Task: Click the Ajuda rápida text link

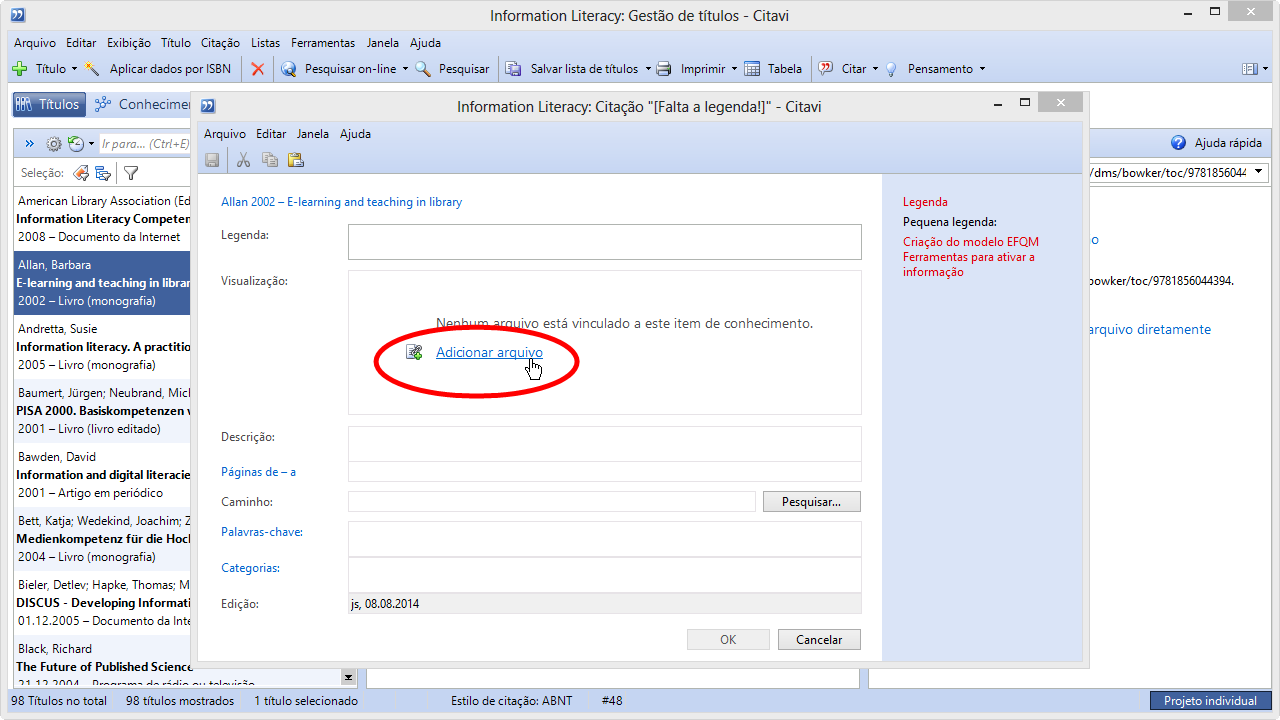Action: point(1228,143)
